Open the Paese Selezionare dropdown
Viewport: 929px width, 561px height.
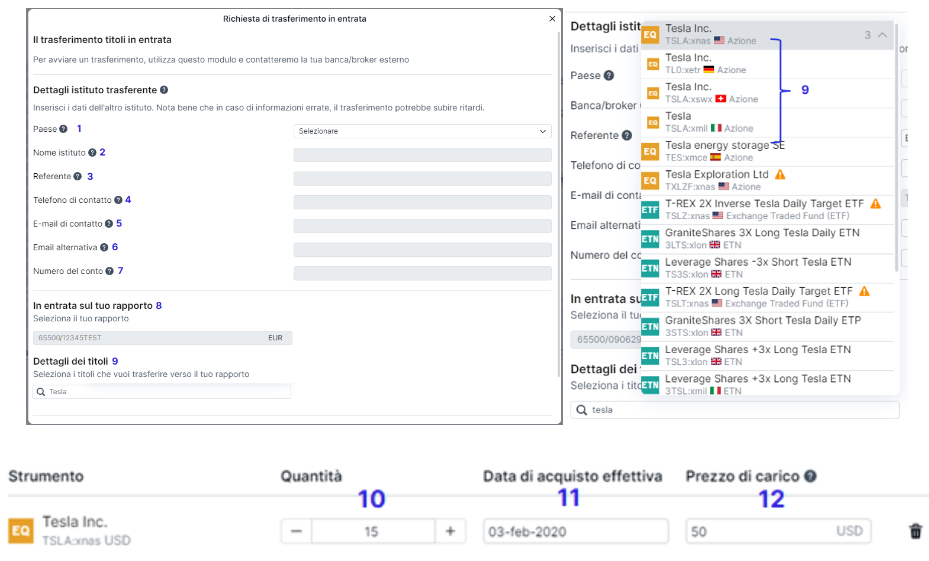click(422, 131)
